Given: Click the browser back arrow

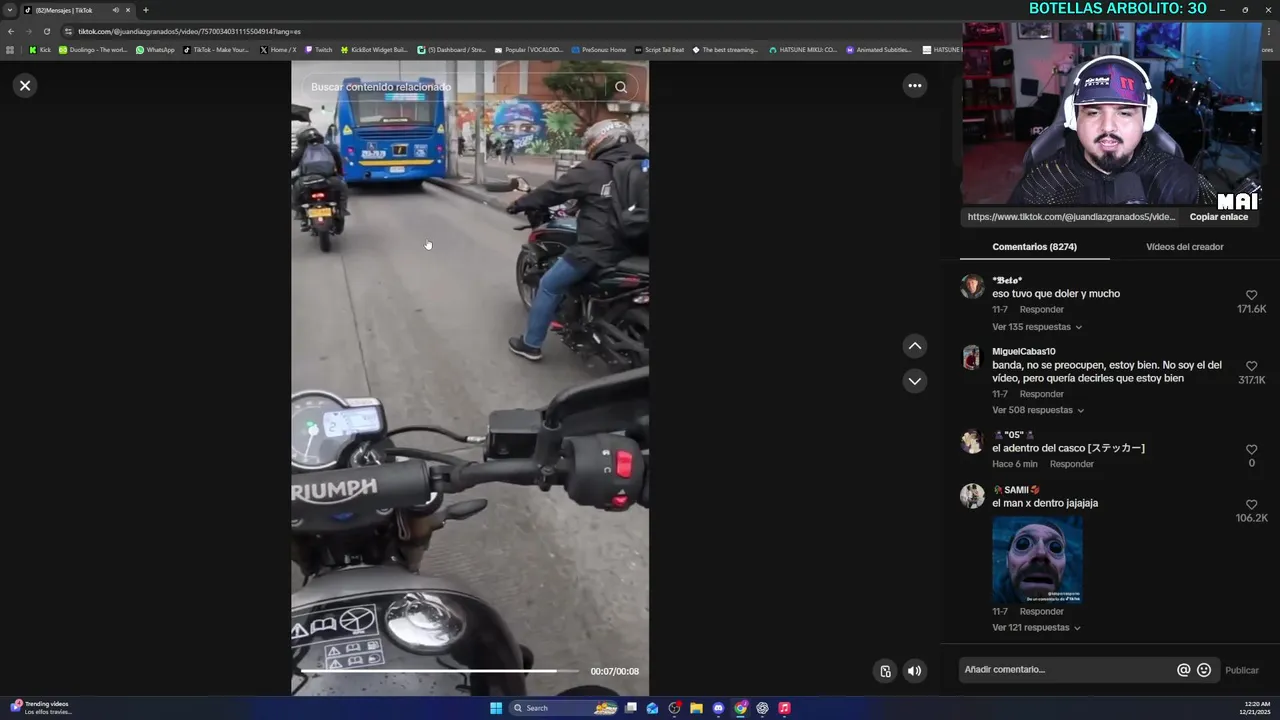Looking at the screenshot, I should 11,31.
